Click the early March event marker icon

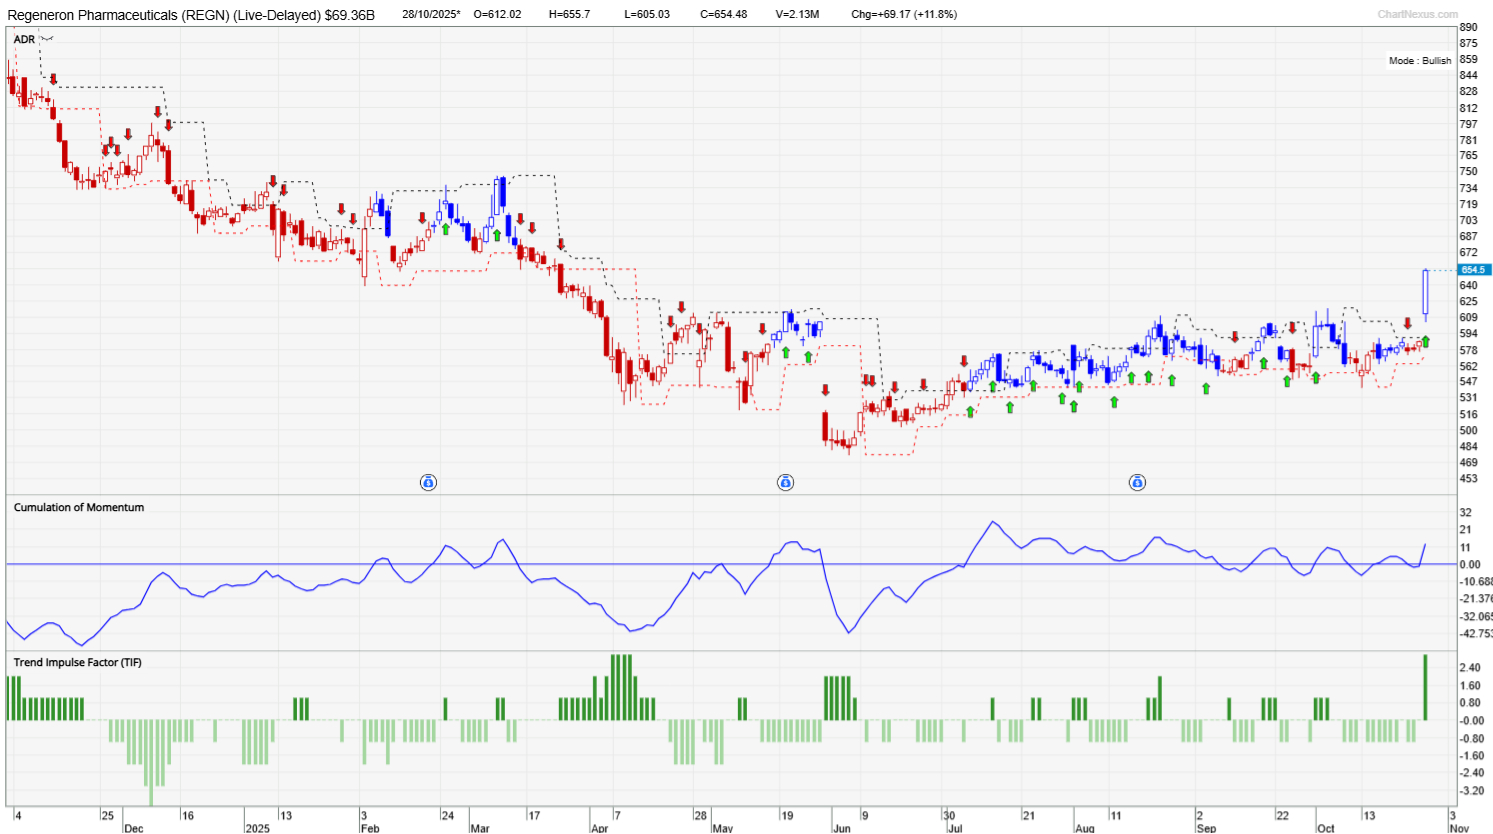point(428,483)
